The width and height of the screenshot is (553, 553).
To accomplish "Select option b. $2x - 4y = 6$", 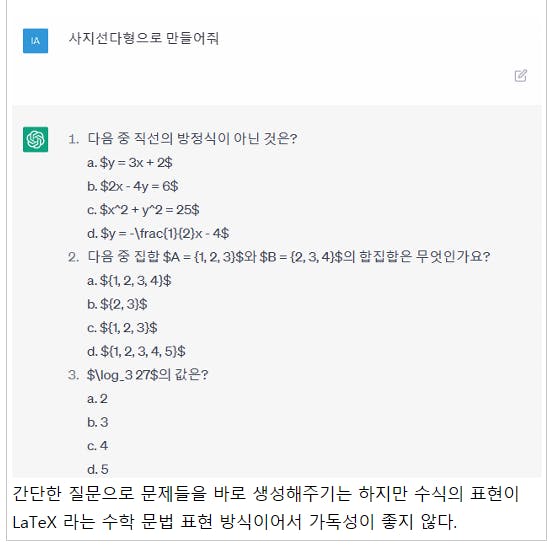I will pyautogui.click(x=133, y=186).
